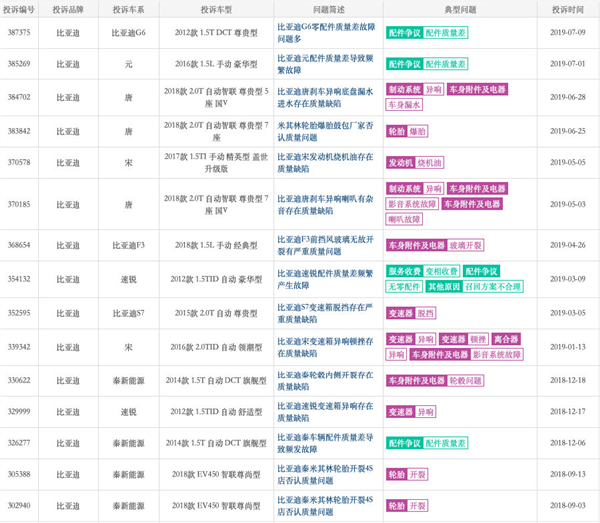
Task: Select complaint number 330622
Action: click(19, 380)
